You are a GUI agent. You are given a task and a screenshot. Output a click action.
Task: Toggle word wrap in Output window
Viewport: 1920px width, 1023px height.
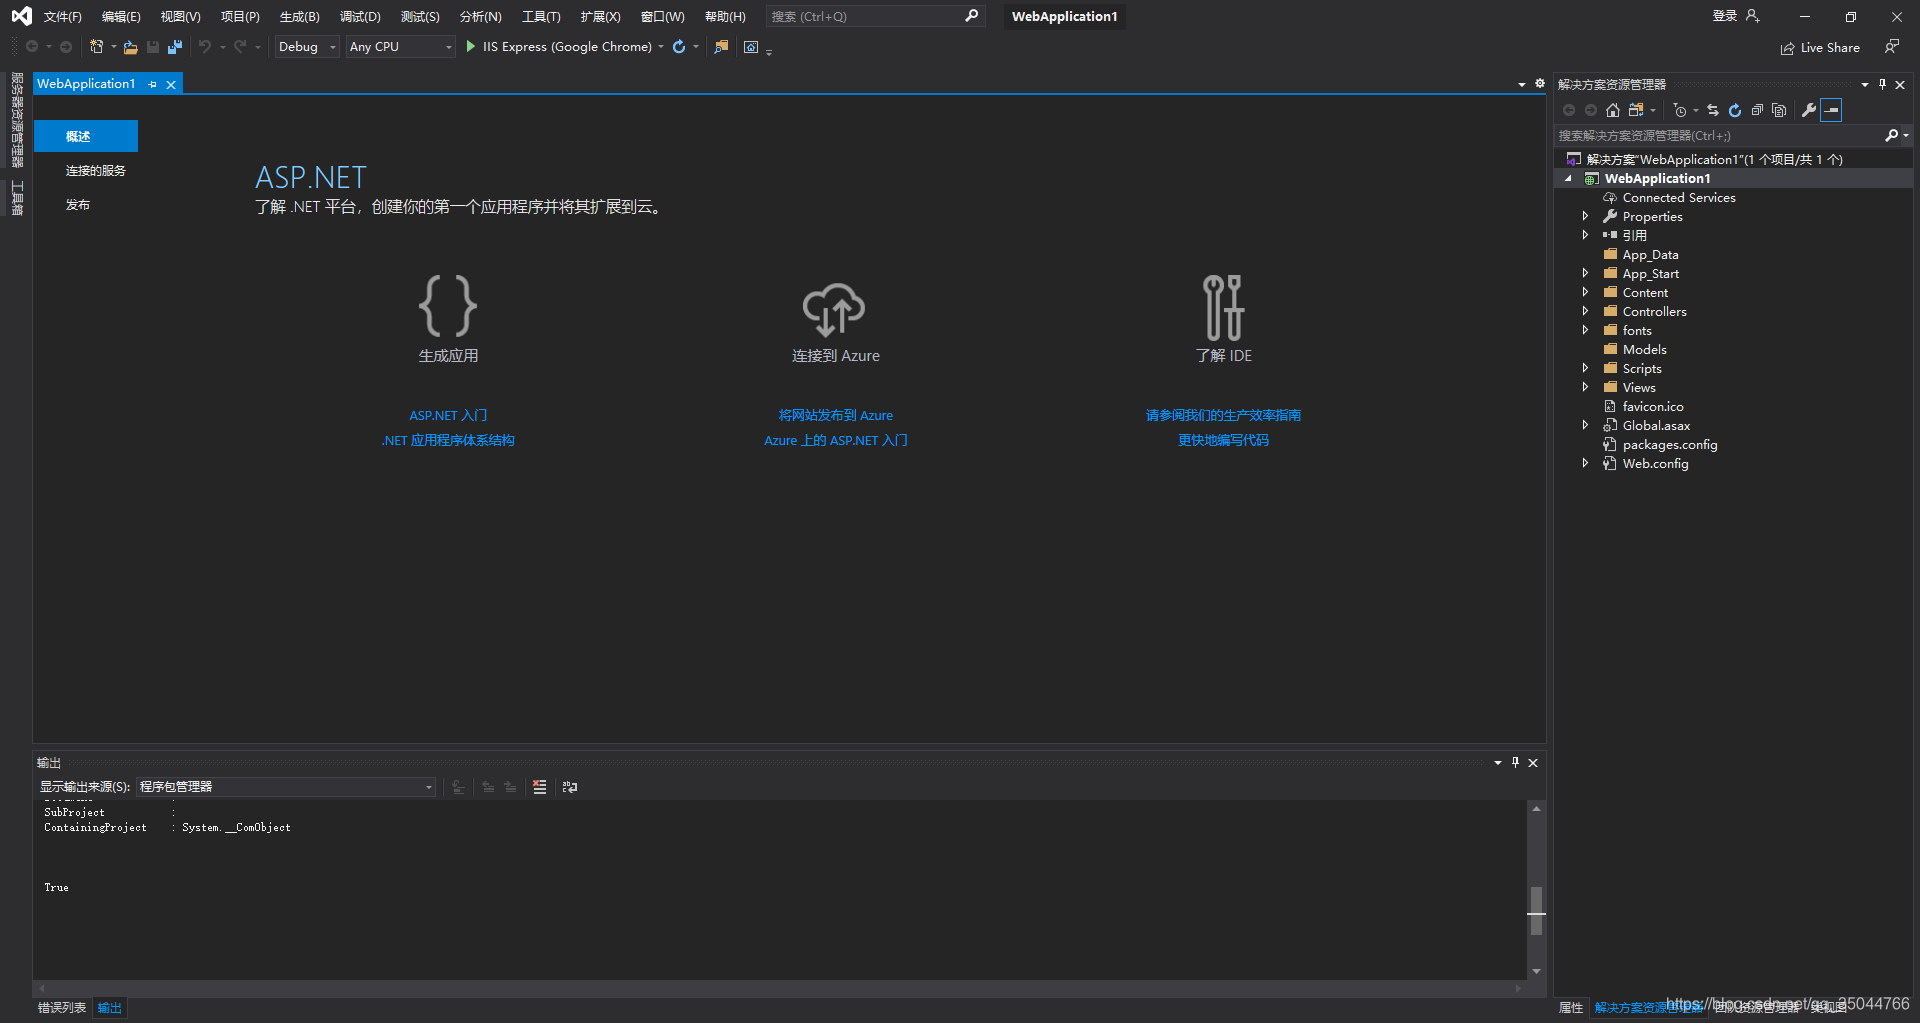(x=570, y=787)
